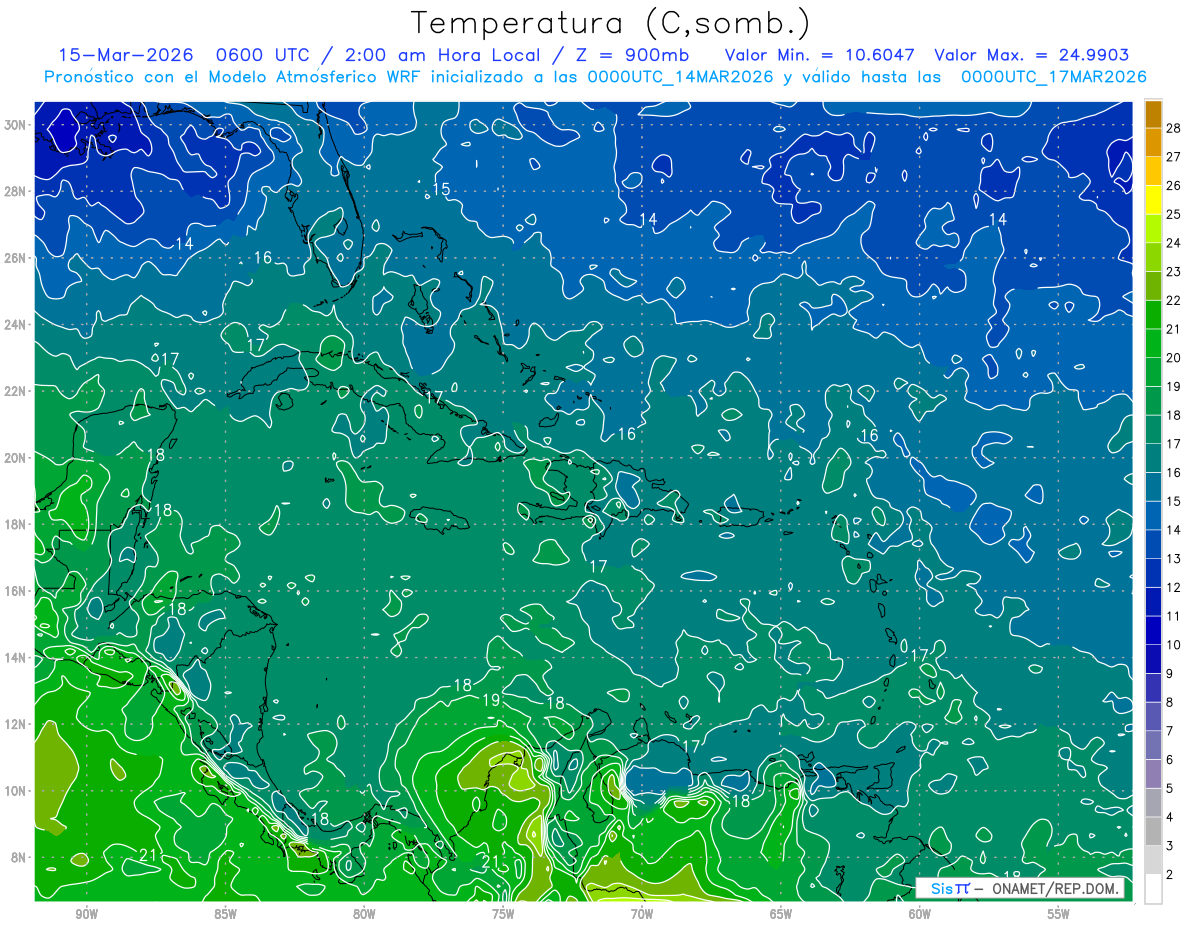Click color legend value "27"
Viewport: 1200px width, 927px height.
click(x=1174, y=157)
